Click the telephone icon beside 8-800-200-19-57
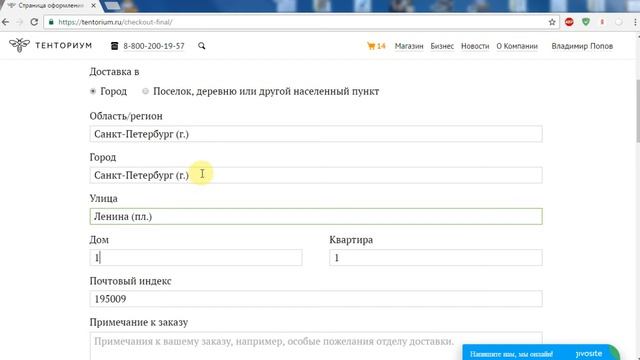This screenshot has width=640, height=360. [x=114, y=46]
